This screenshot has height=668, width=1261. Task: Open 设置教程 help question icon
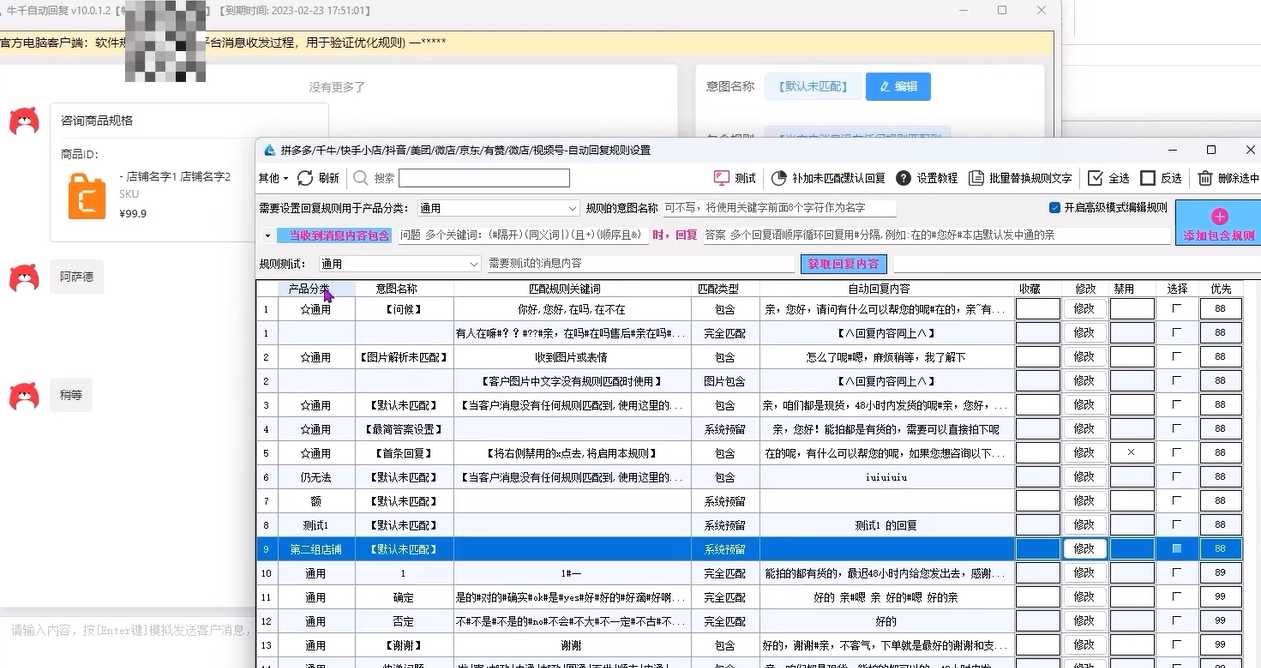pos(903,178)
